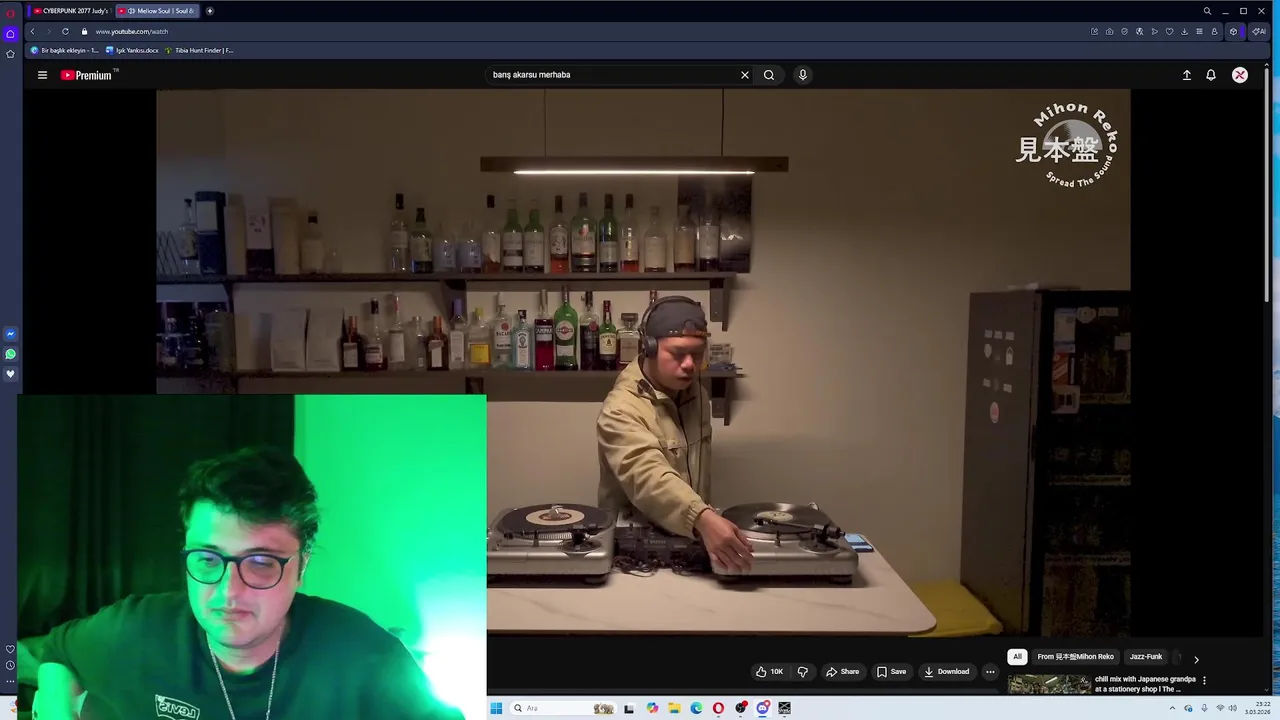Clear the YouTube search query
The image size is (1280, 720).
point(744,75)
